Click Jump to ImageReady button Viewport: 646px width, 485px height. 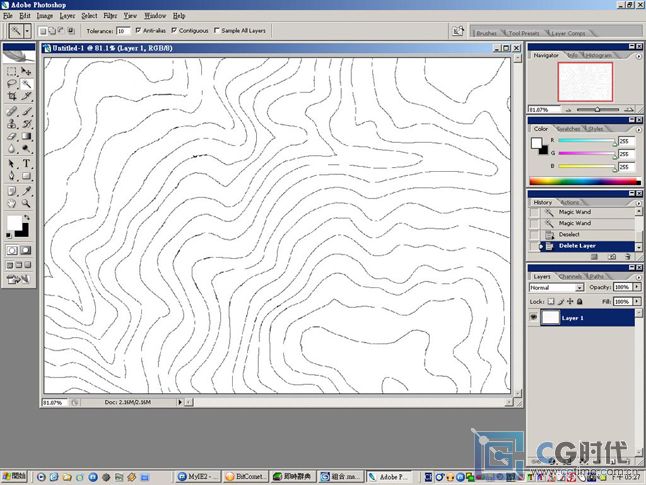[19, 280]
